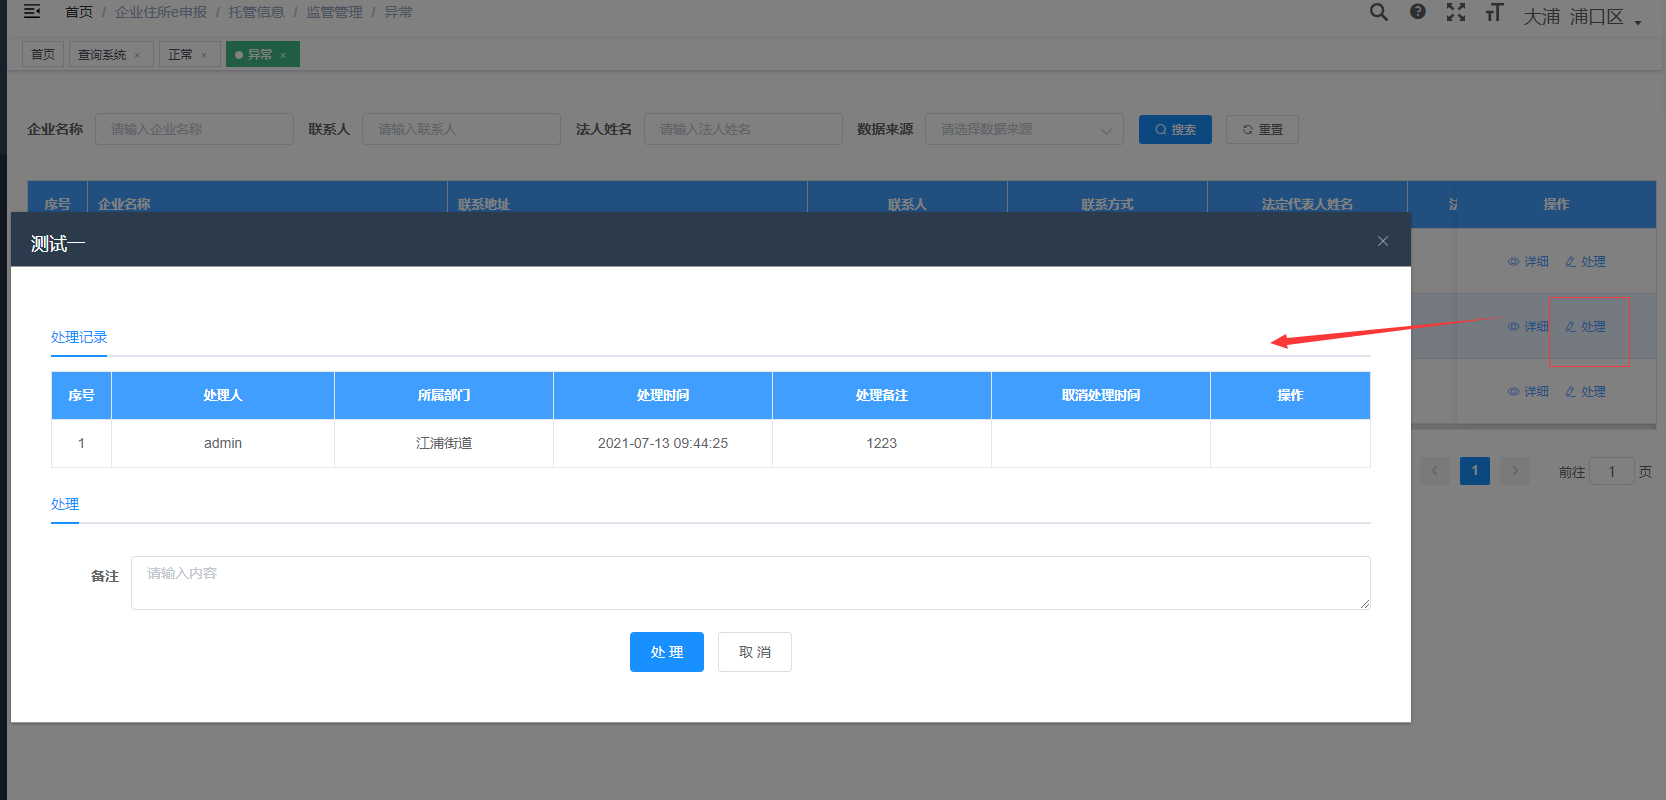The height and width of the screenshot is (800, 1666).
Task: Open 处理 in the first table row
Action: tap(1585, 262)
